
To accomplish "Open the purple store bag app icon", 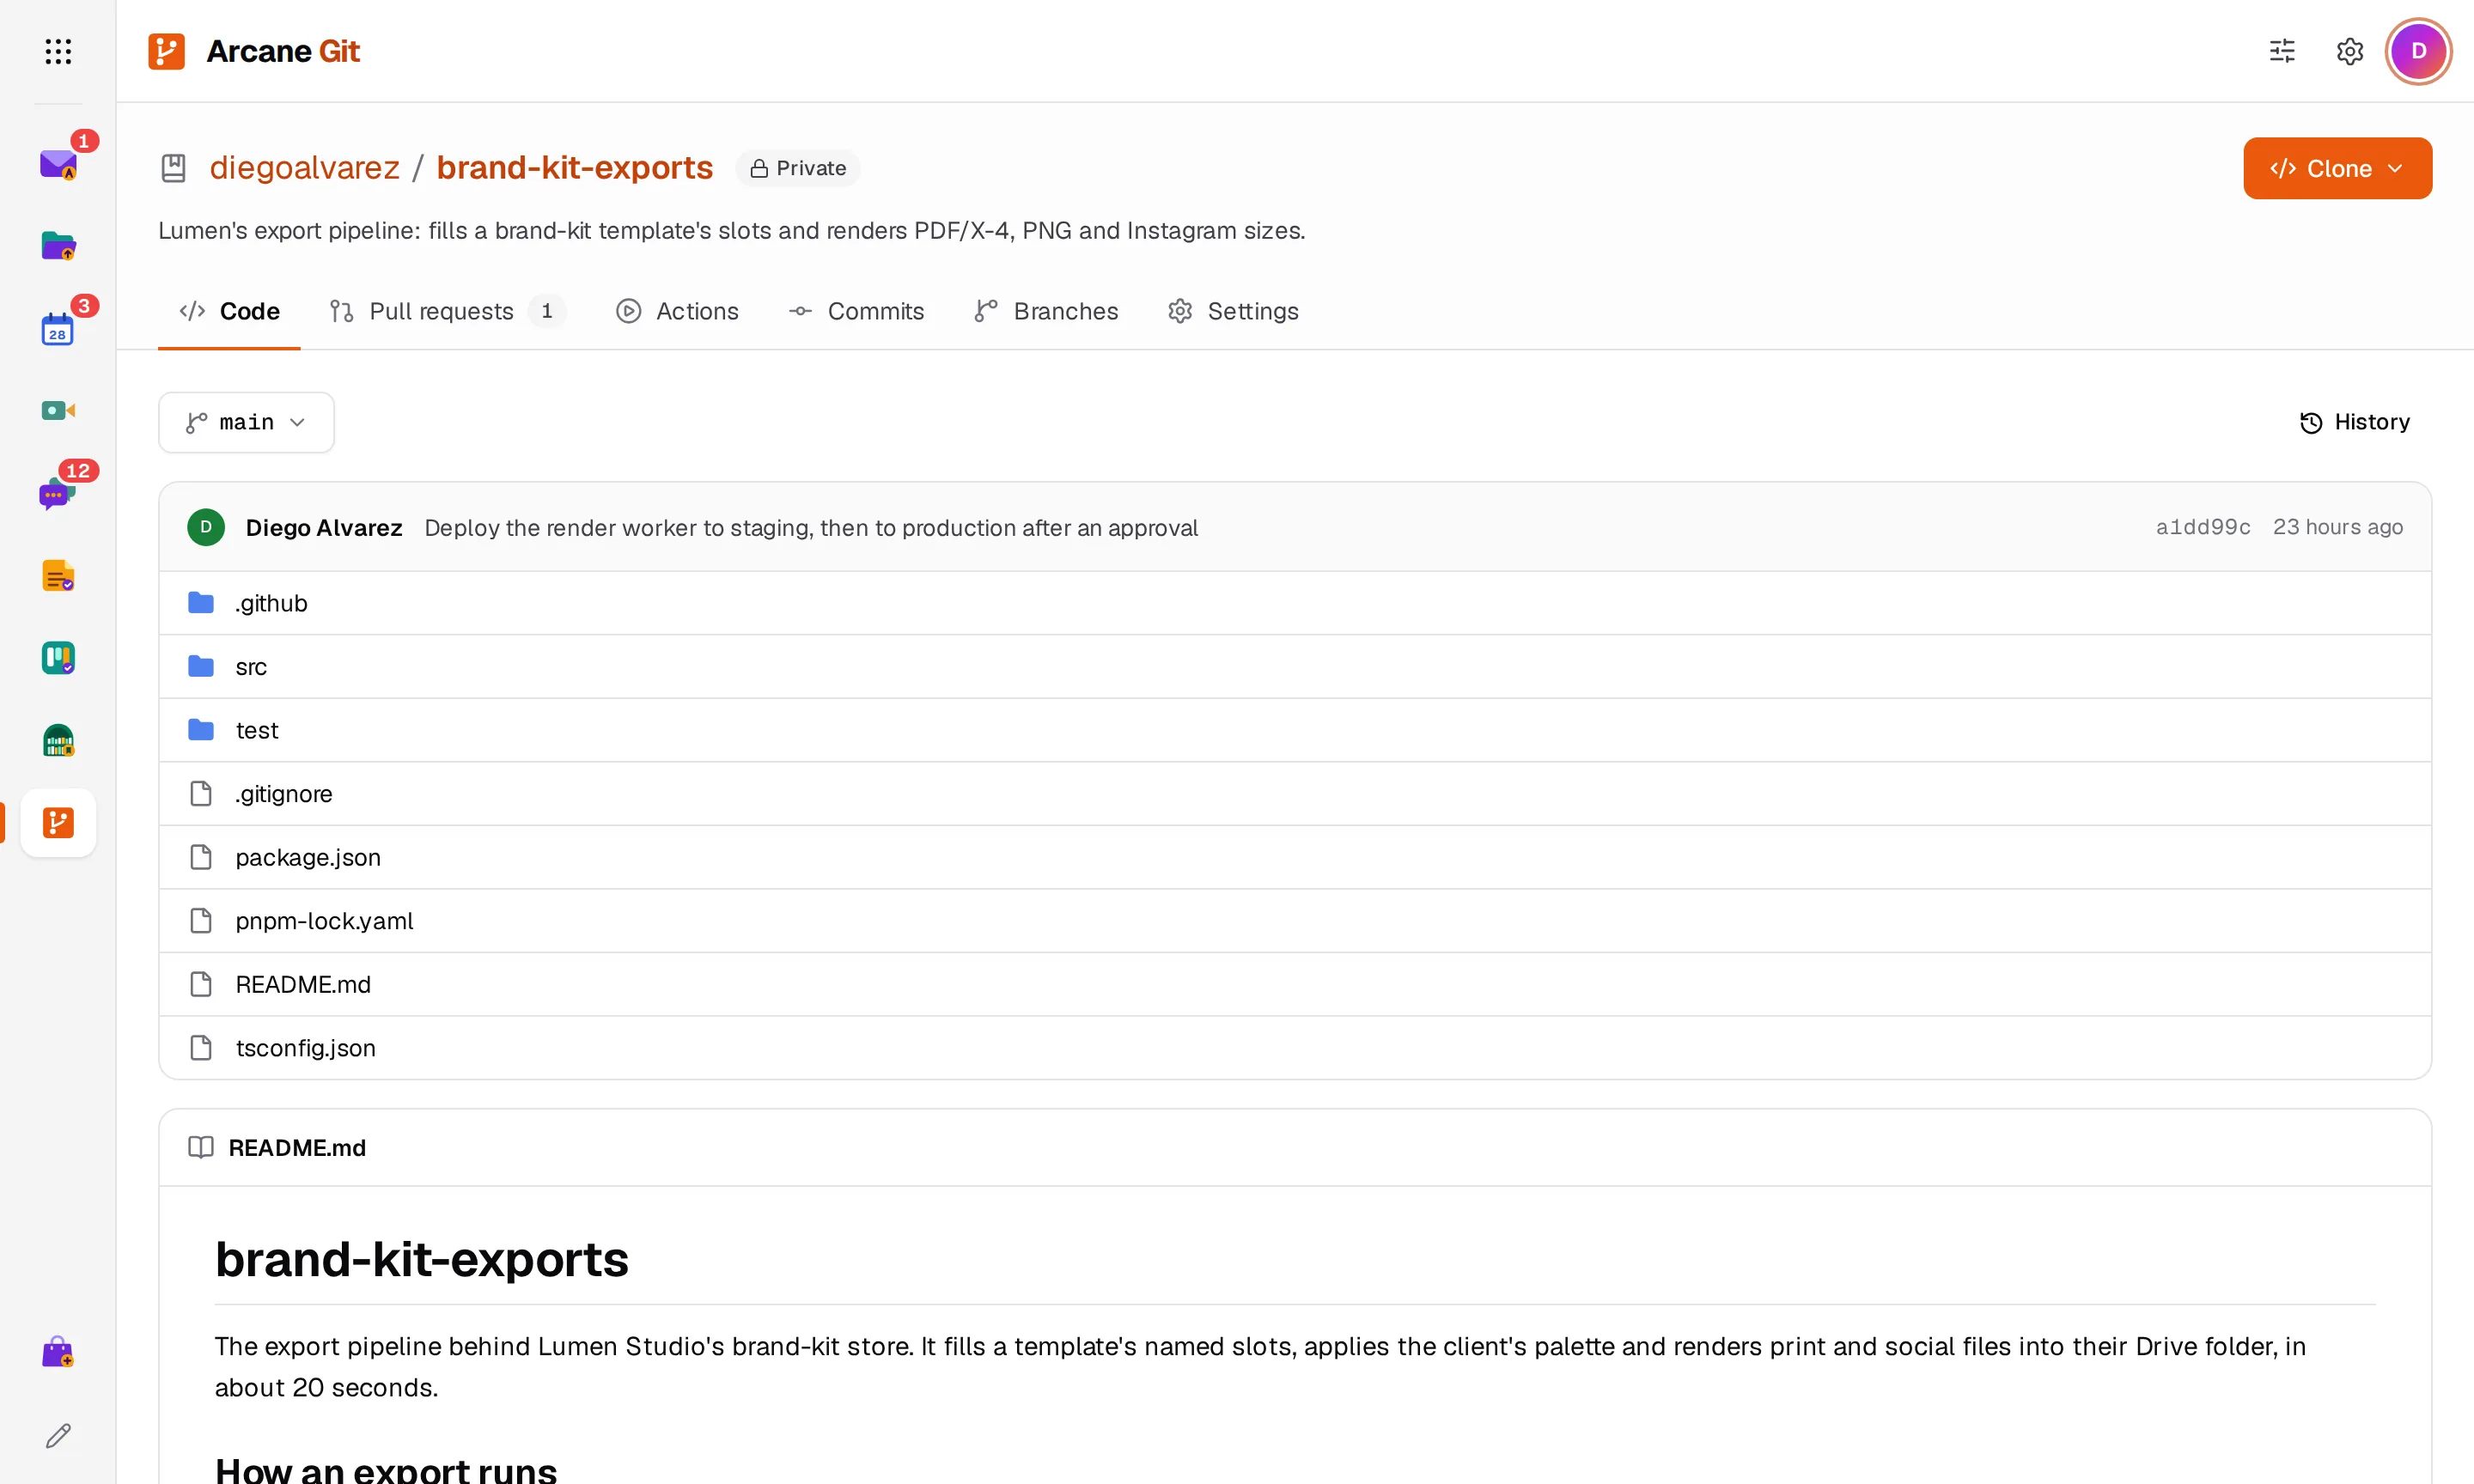I will point(58,1352).
